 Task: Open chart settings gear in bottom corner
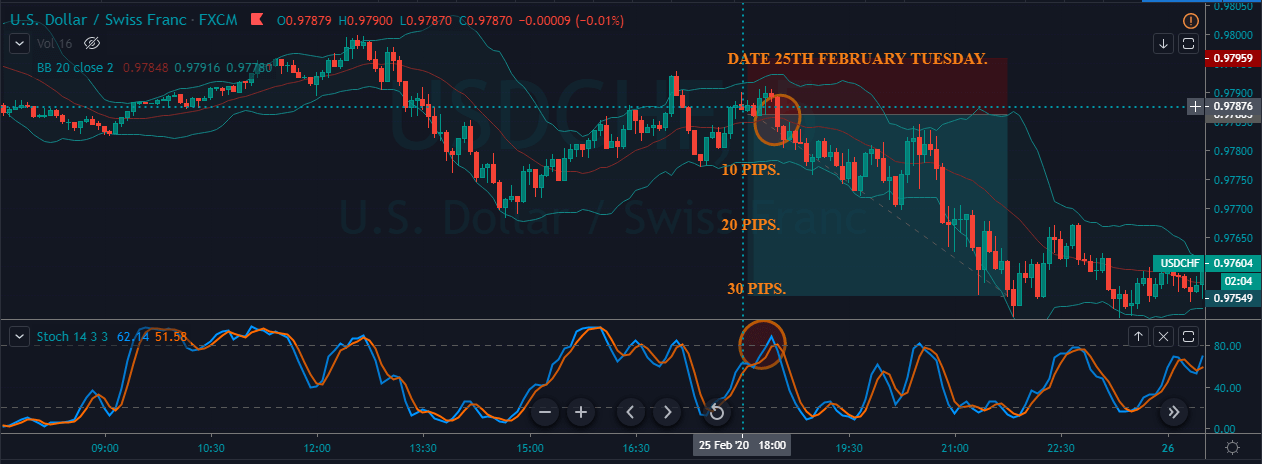click(1233, 448)
